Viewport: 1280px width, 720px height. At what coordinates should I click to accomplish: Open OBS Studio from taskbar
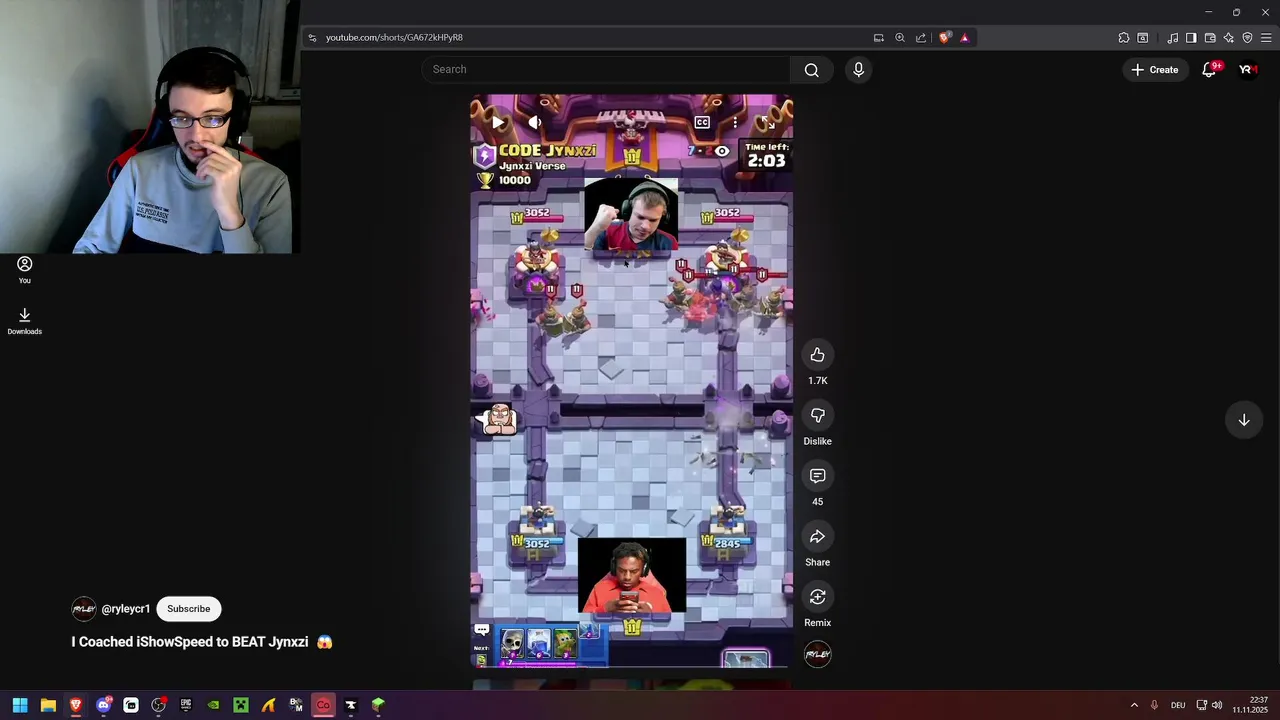click(x=158, y=705)
